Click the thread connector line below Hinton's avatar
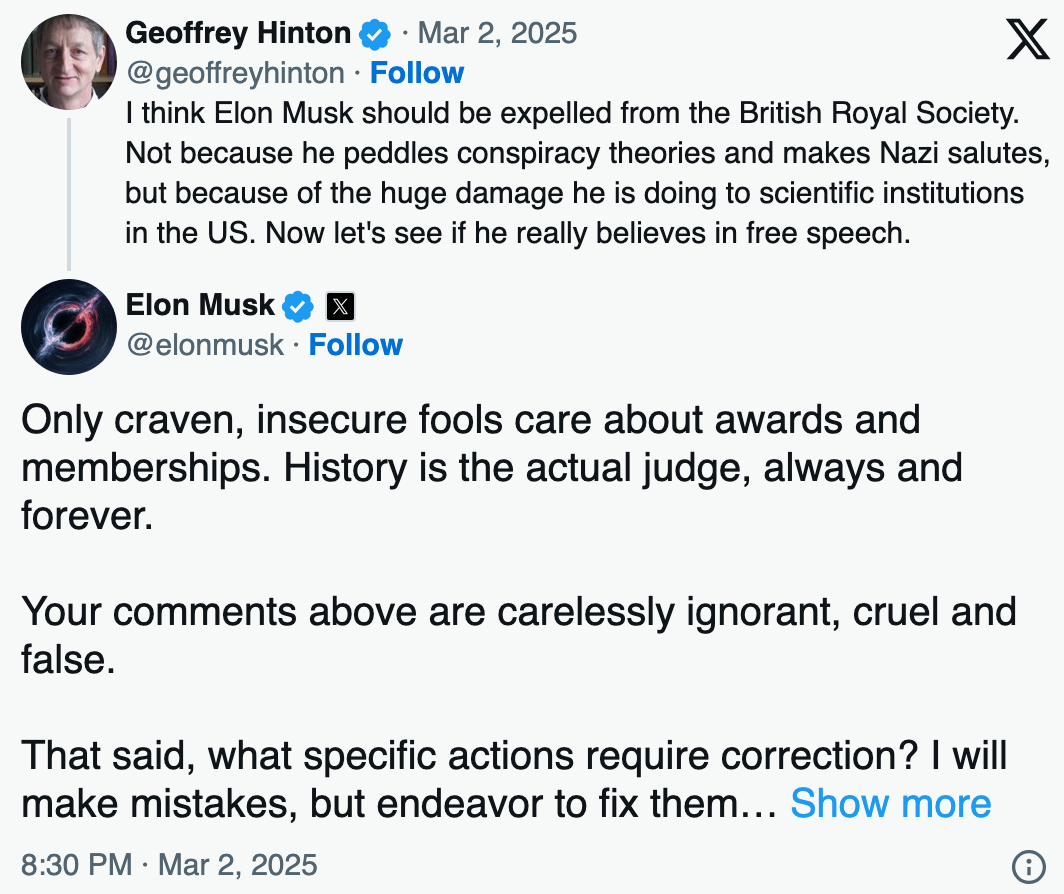The image size is (1064, 894). point(69,194)
